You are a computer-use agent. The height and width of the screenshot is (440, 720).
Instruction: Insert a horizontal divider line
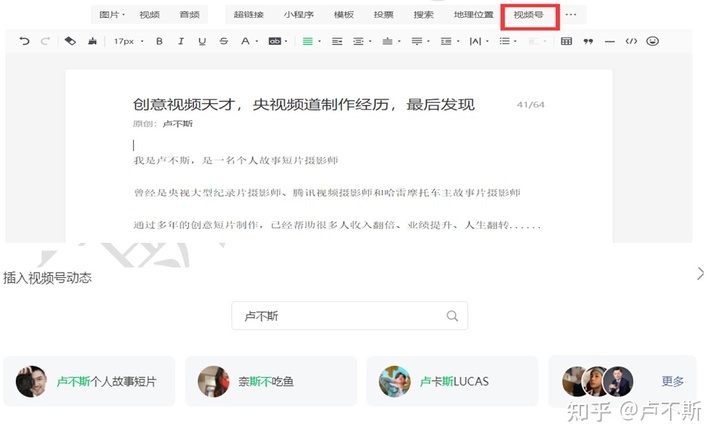(x=609, y=41)
